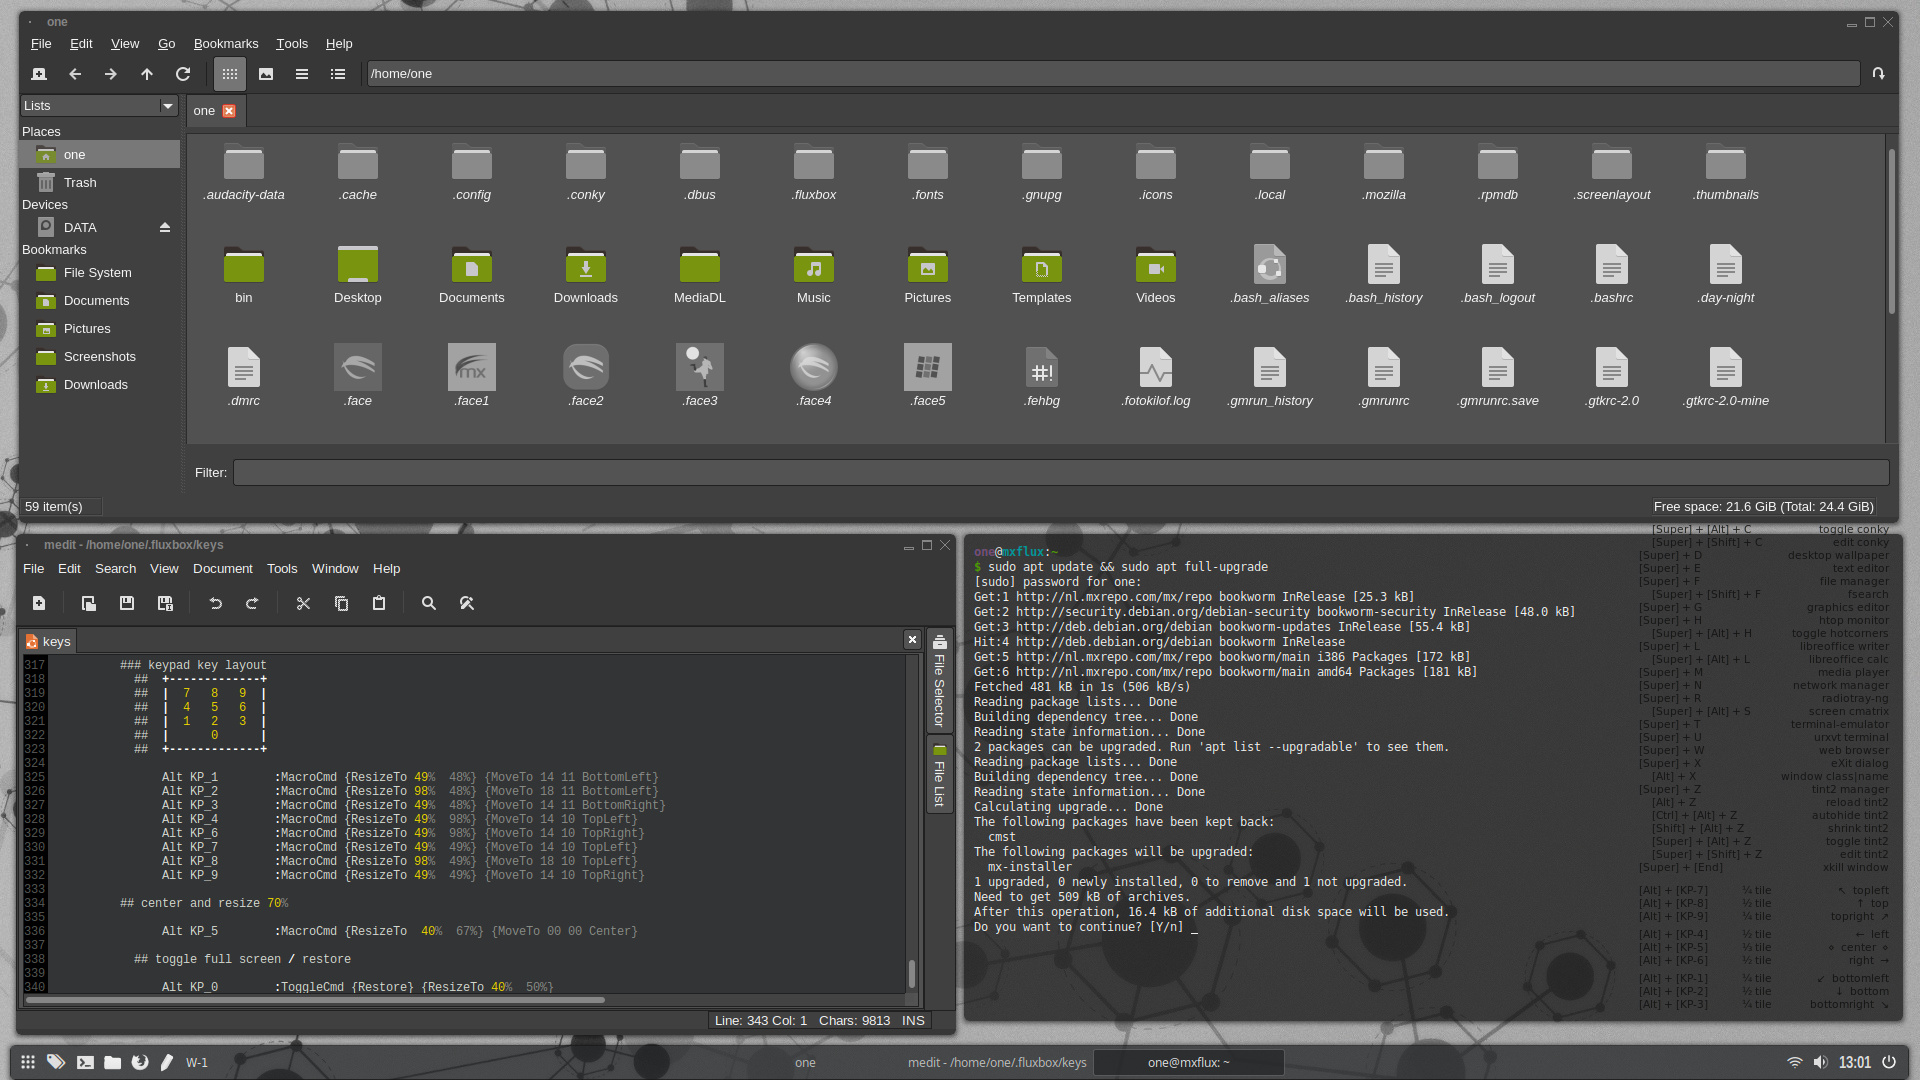Launch terminal from panel icon
The width and height of the screenshot is (1920, 1080).
(x=85, y=1063)
